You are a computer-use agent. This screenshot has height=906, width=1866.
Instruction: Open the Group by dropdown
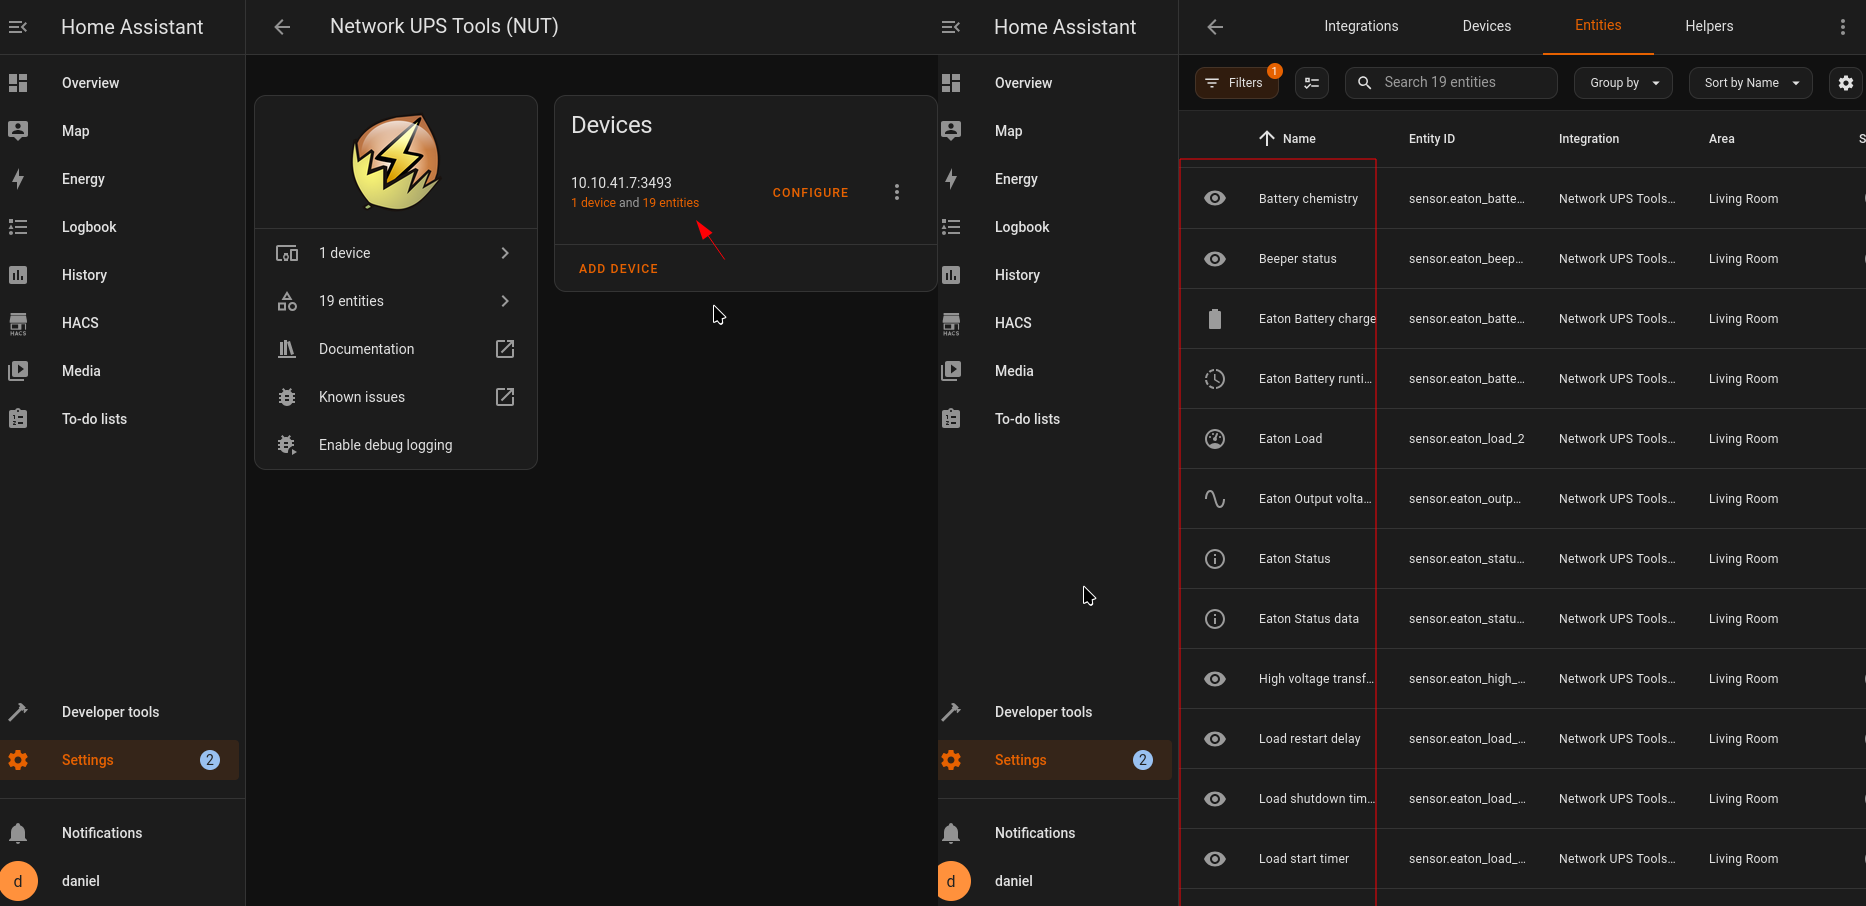coord(1623,83)
